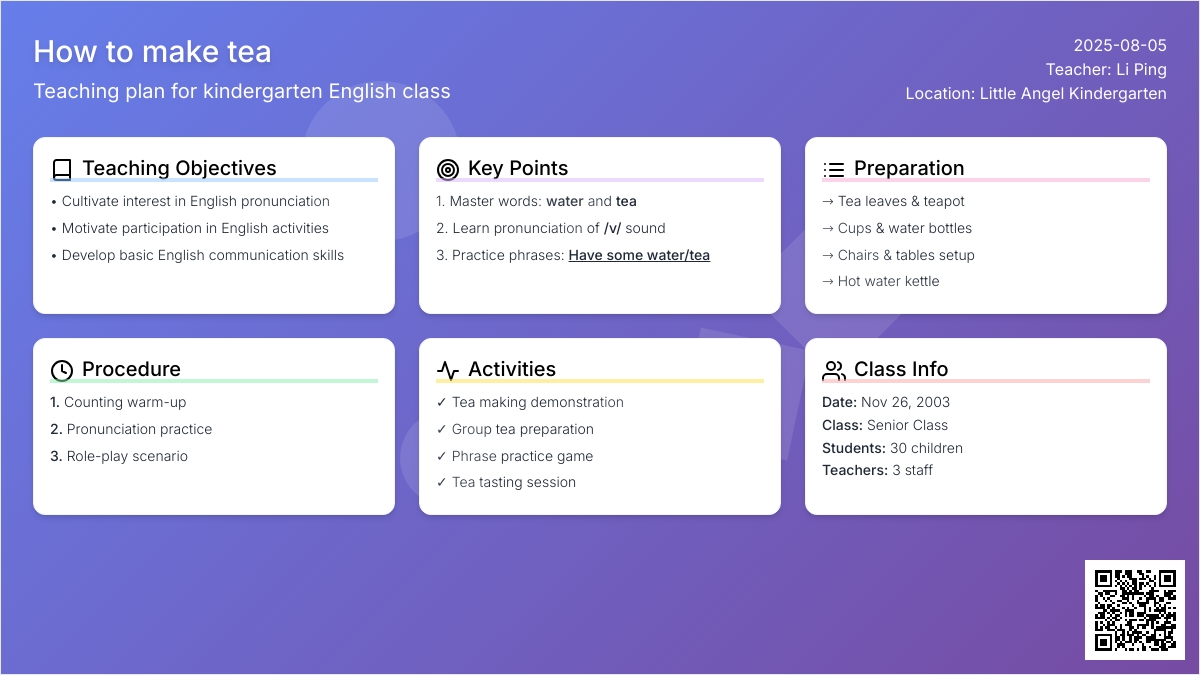Screen dimensions: 1200x675
Task: Click the pulse icon beside Activities
Action: tap(448, 370)
